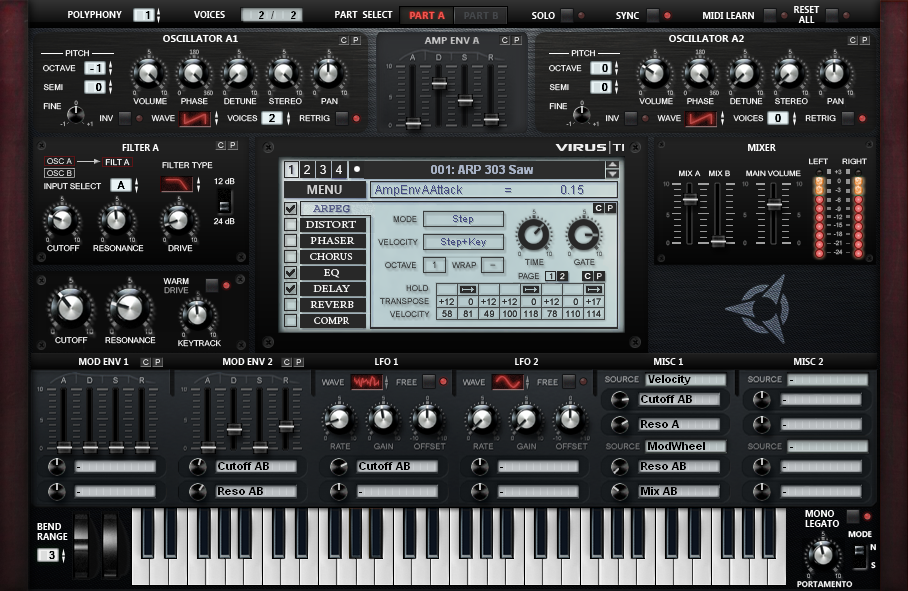Viewport: 908px width, 591px height.
Task: Click the Keytrack knob
Action: [197, 315]
